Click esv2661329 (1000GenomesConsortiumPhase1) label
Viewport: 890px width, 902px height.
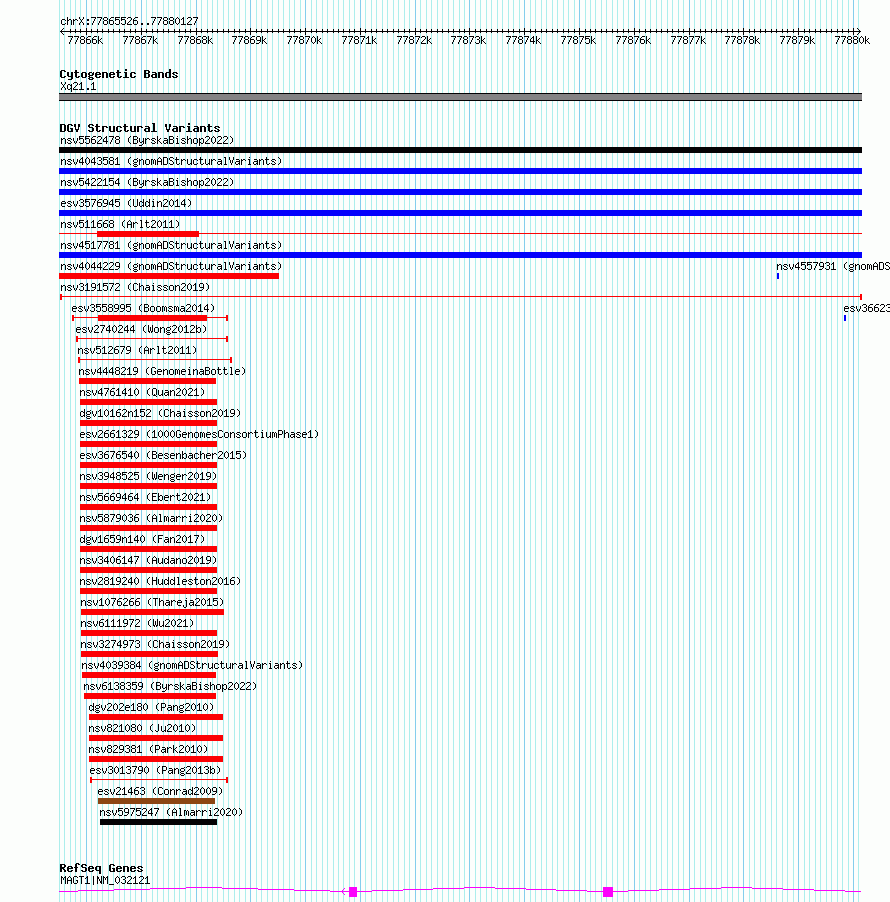pyautogui.click(x=199, y=434)
